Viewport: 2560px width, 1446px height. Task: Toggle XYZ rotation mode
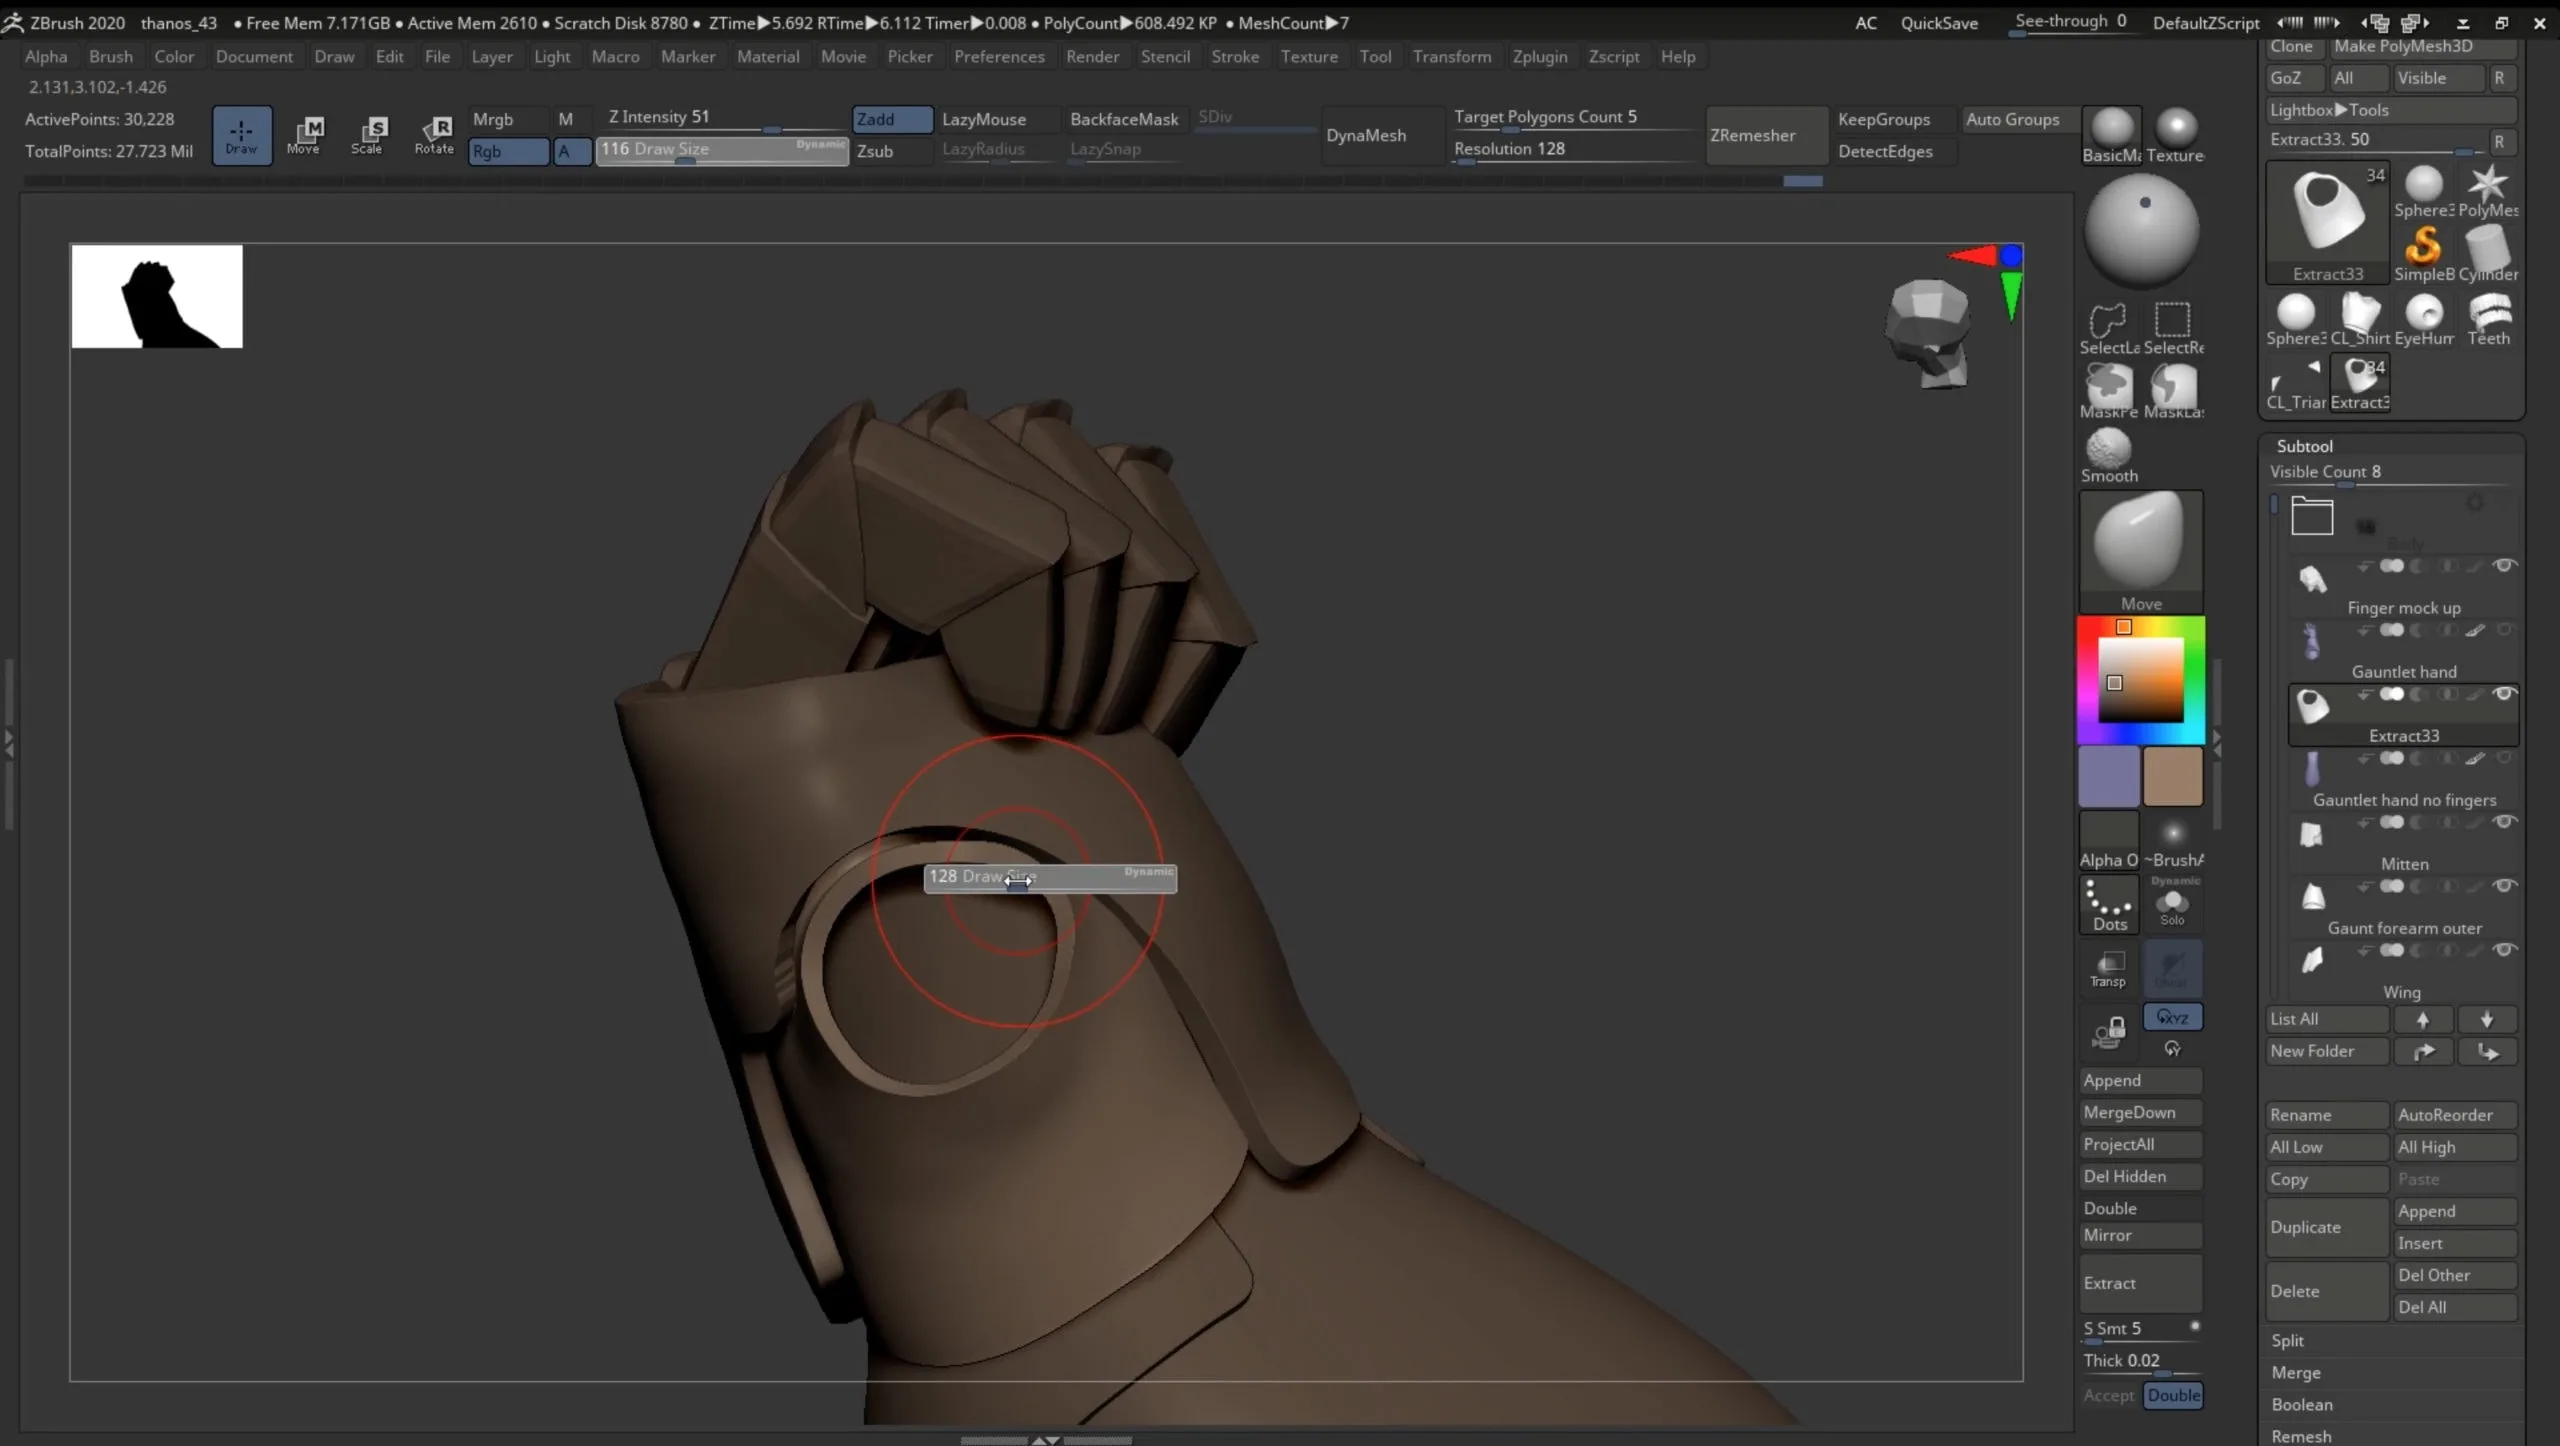tap(2173, 1017)
